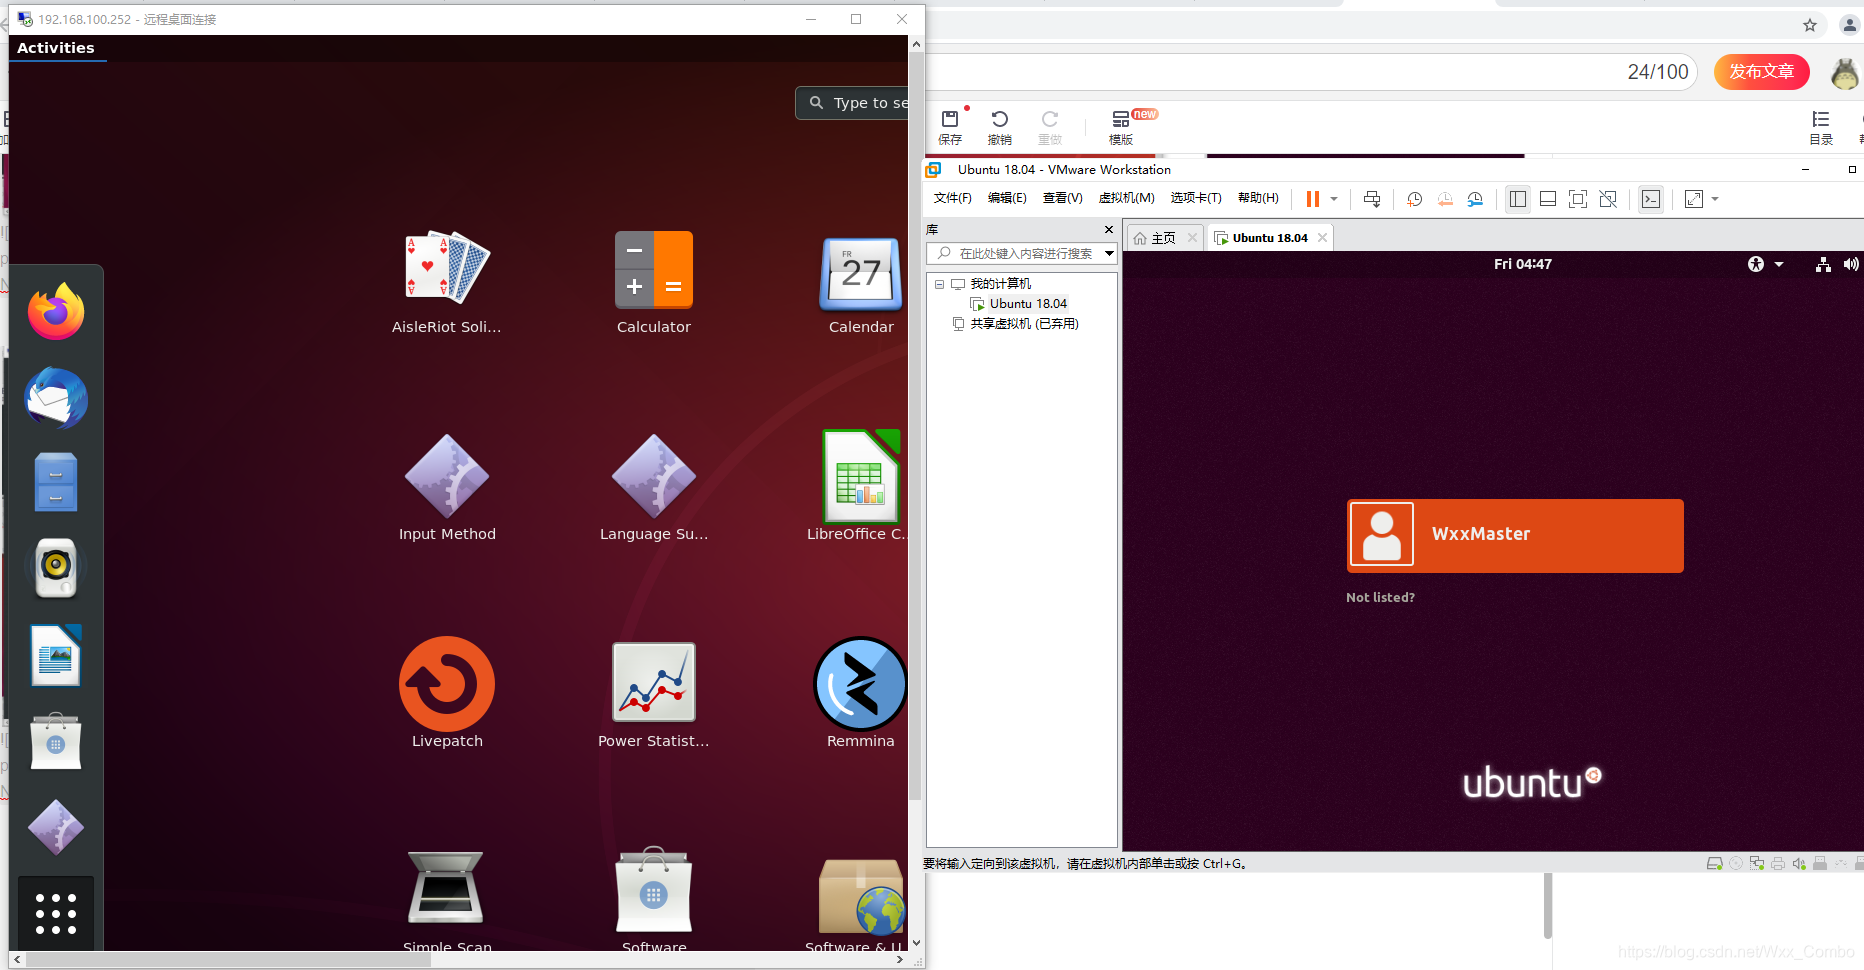Image resolution: width=1864 pixels, height=970 pixels.
Task: Click the 发布文章 publish button
Action: [1761, 72]
